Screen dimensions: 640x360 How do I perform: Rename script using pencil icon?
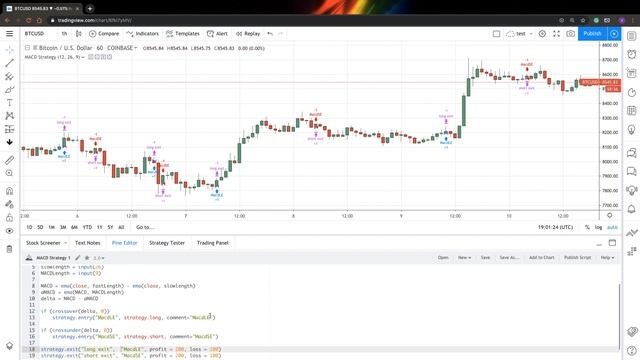click(x=78, y=258)
